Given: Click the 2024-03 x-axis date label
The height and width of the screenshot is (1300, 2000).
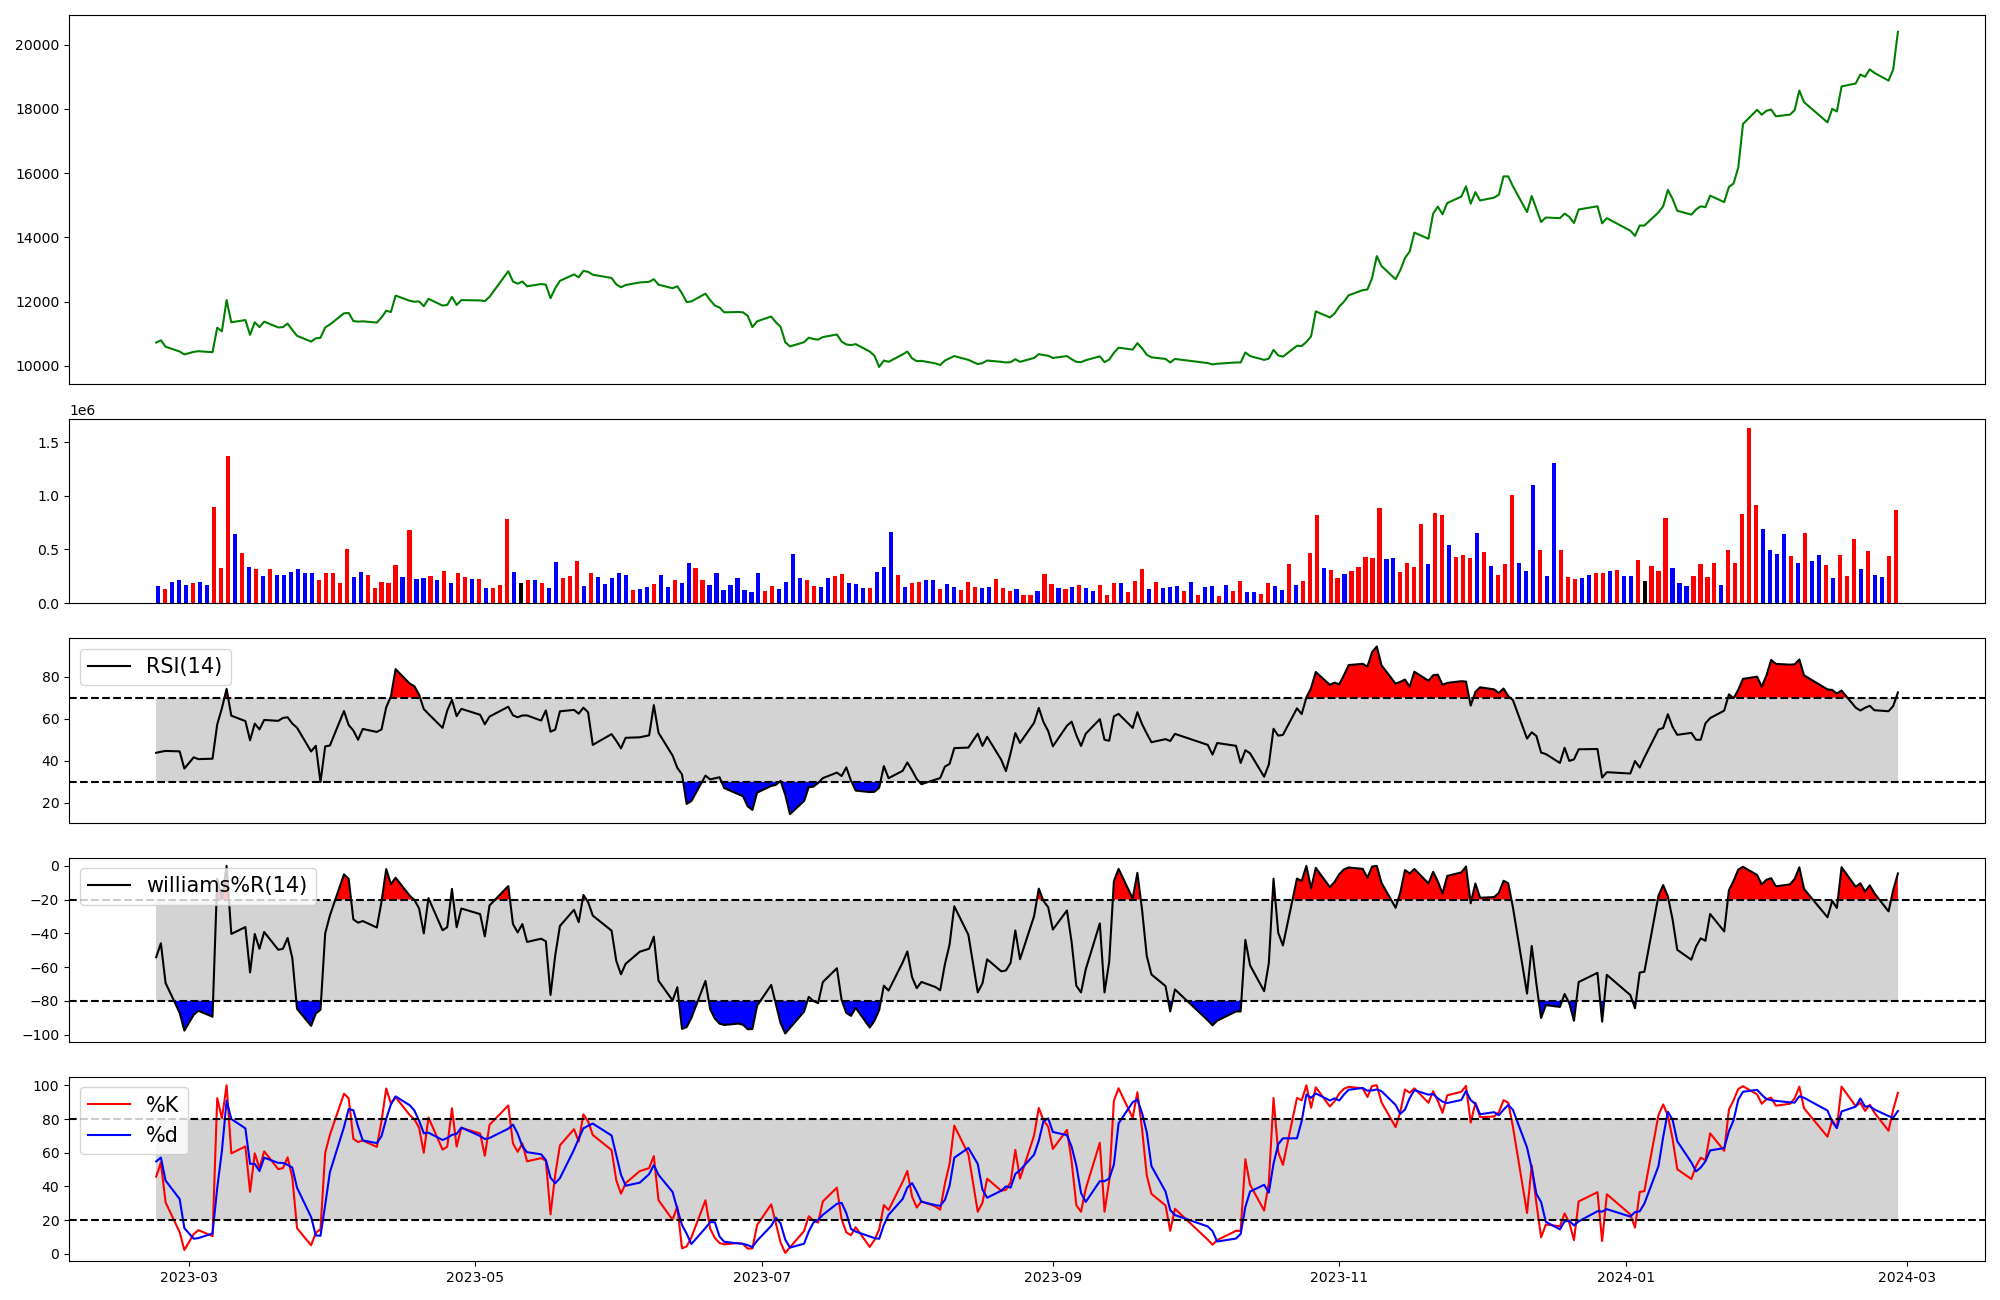Looking at the screenshot, I should coord(1907,1277).
